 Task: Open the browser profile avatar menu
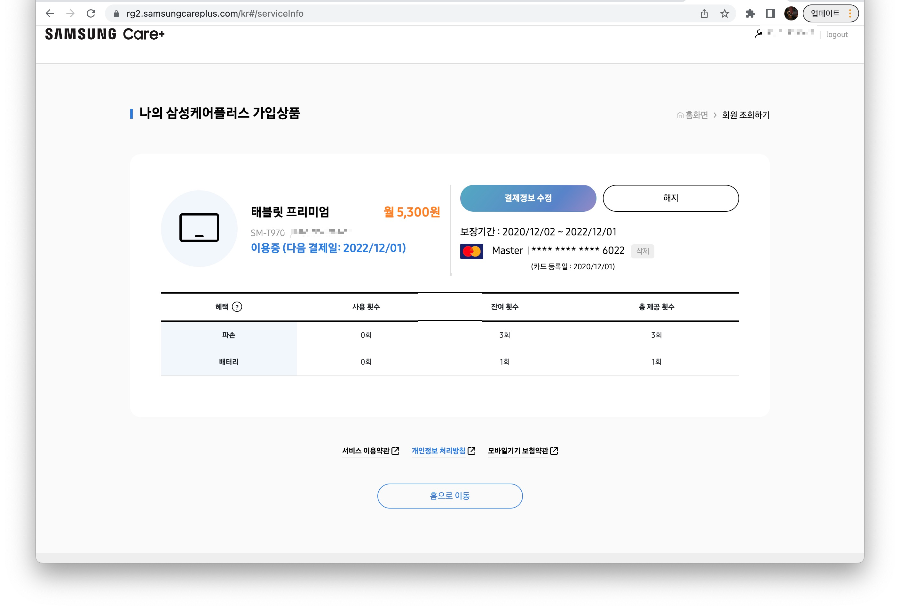click(789, 13)
